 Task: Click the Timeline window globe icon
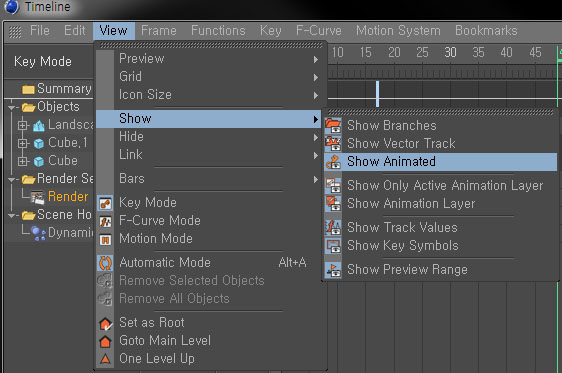[x=12, y=7]
